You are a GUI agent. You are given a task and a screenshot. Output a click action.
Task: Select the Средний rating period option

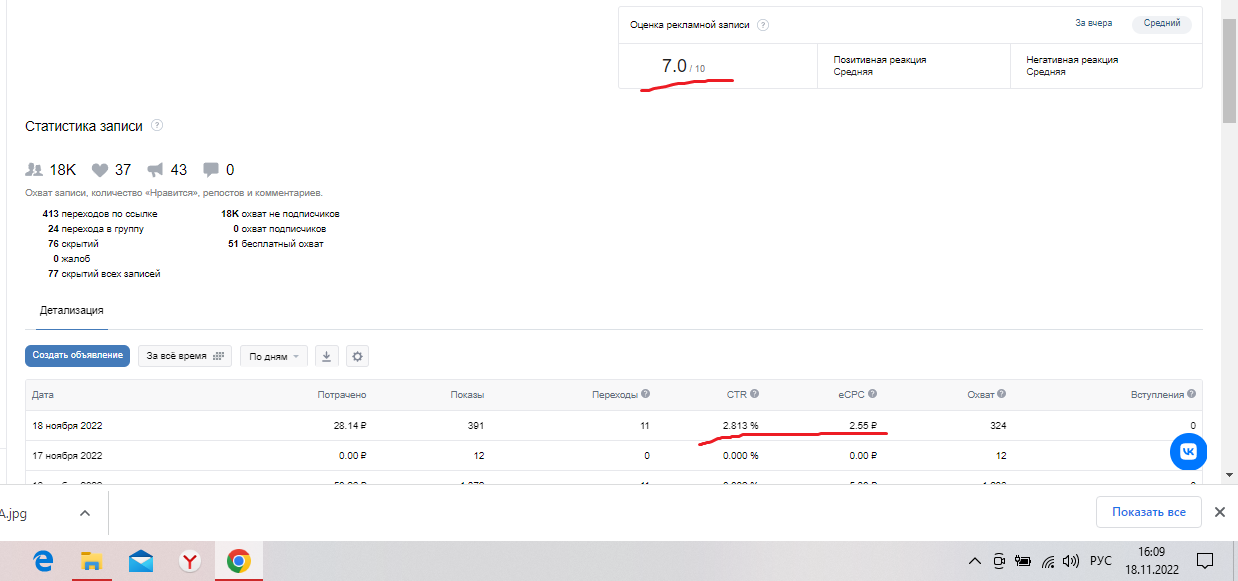tap(1161, 23)
